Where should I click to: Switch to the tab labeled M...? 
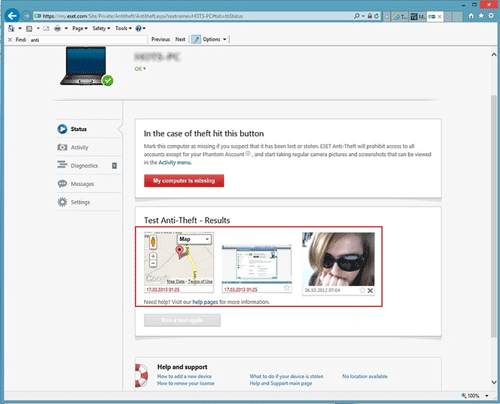[417, 16]
